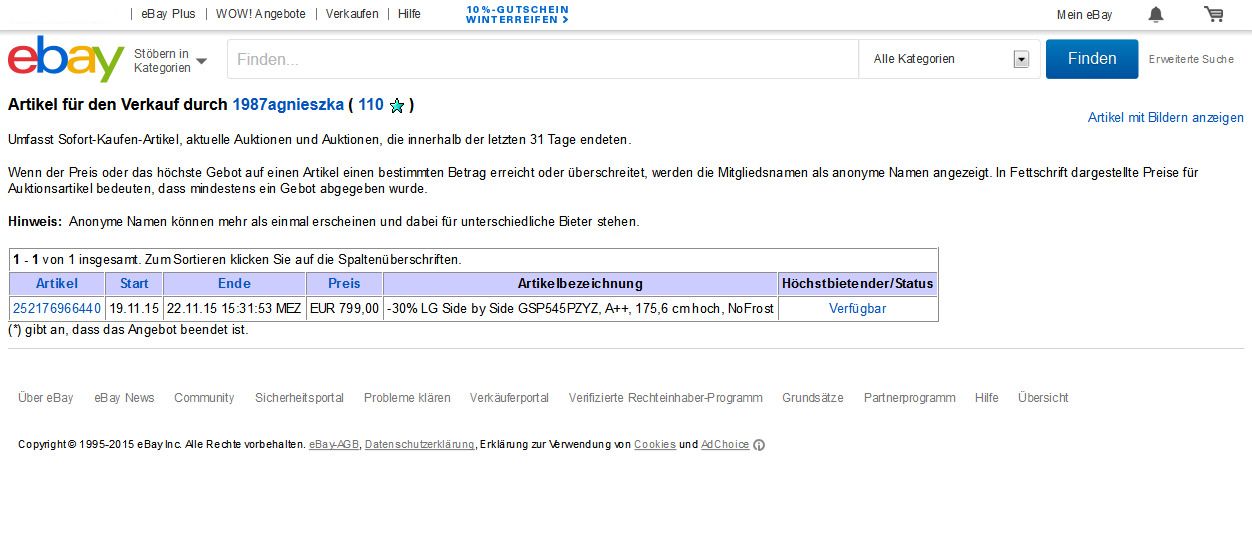The height and width of the screenshot is (539, 1252).
Task: Open the Hilfe footer link
Action: click(x=986, y=397)
